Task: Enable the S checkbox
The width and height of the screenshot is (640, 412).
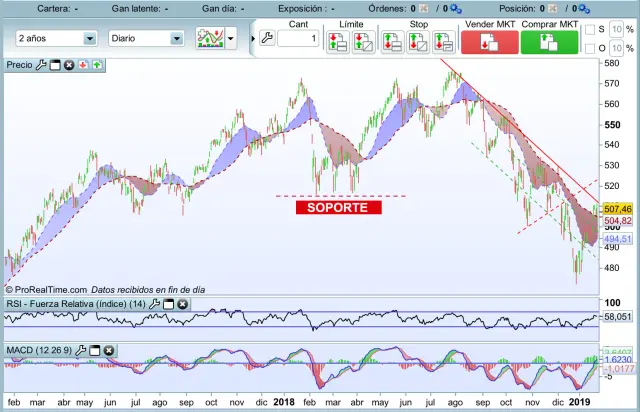Action: click(x=589, y=30)
